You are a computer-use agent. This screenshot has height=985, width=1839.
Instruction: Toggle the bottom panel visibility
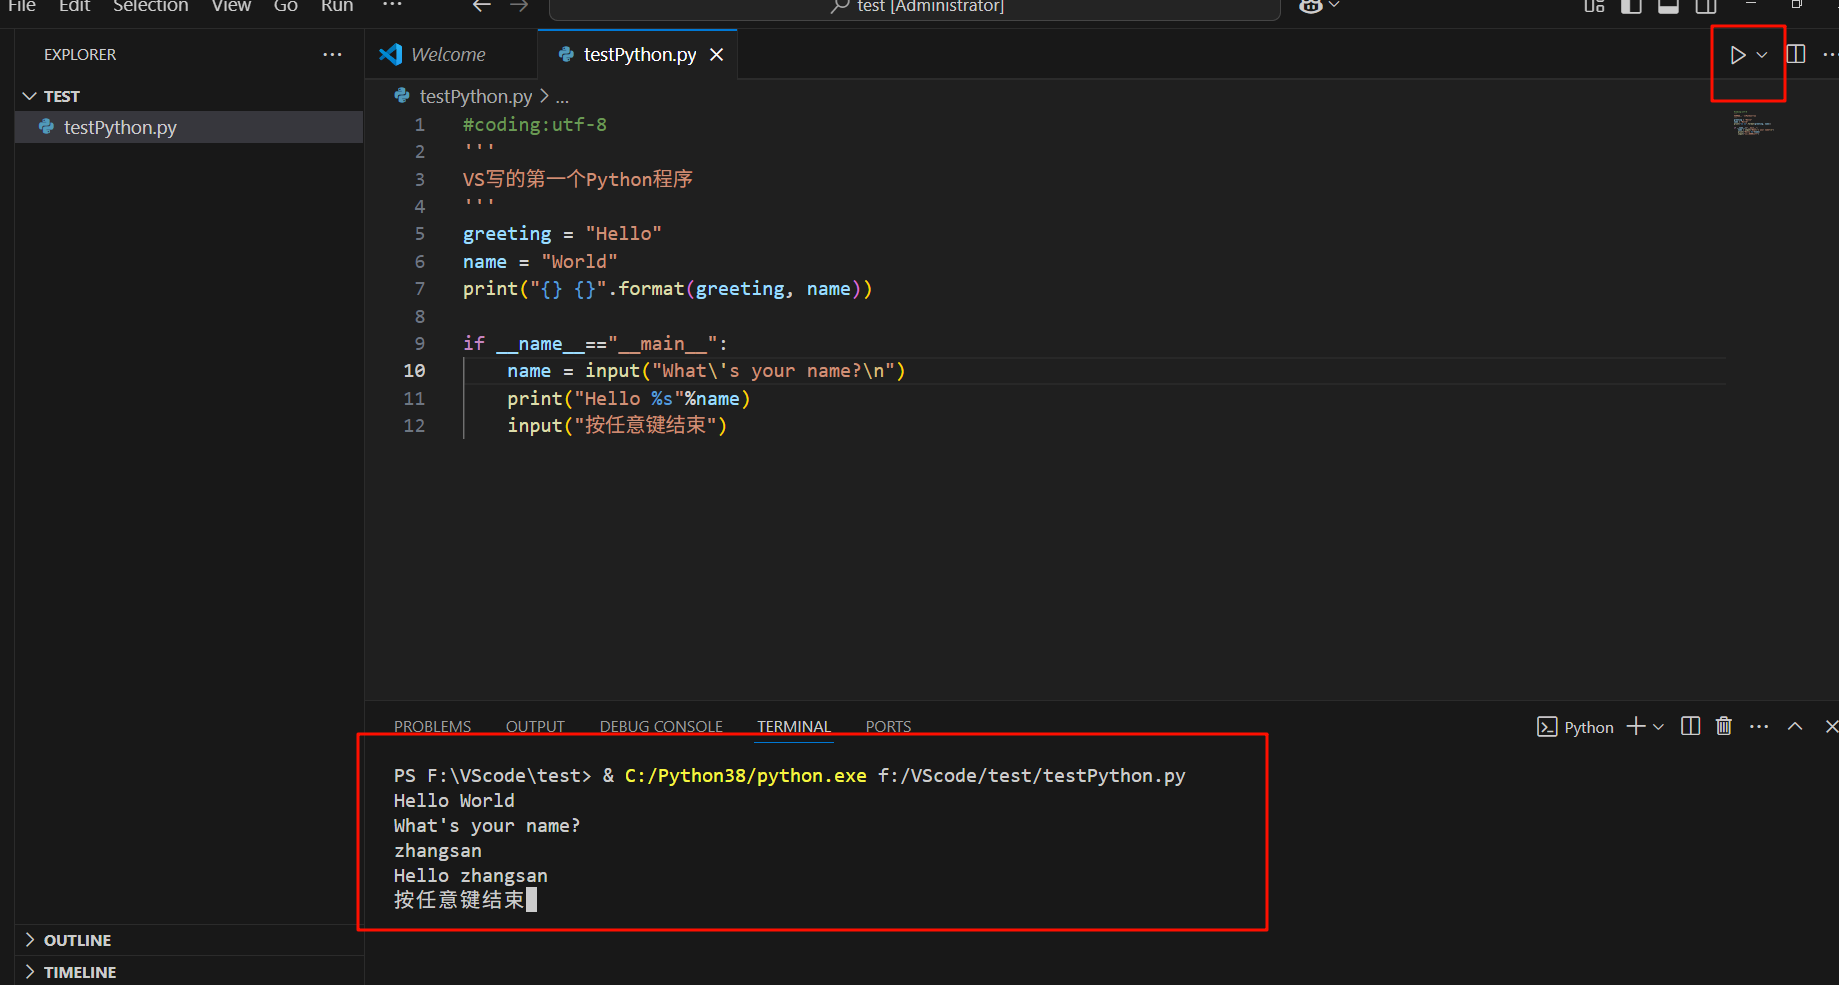click(x=1667, y=7)
